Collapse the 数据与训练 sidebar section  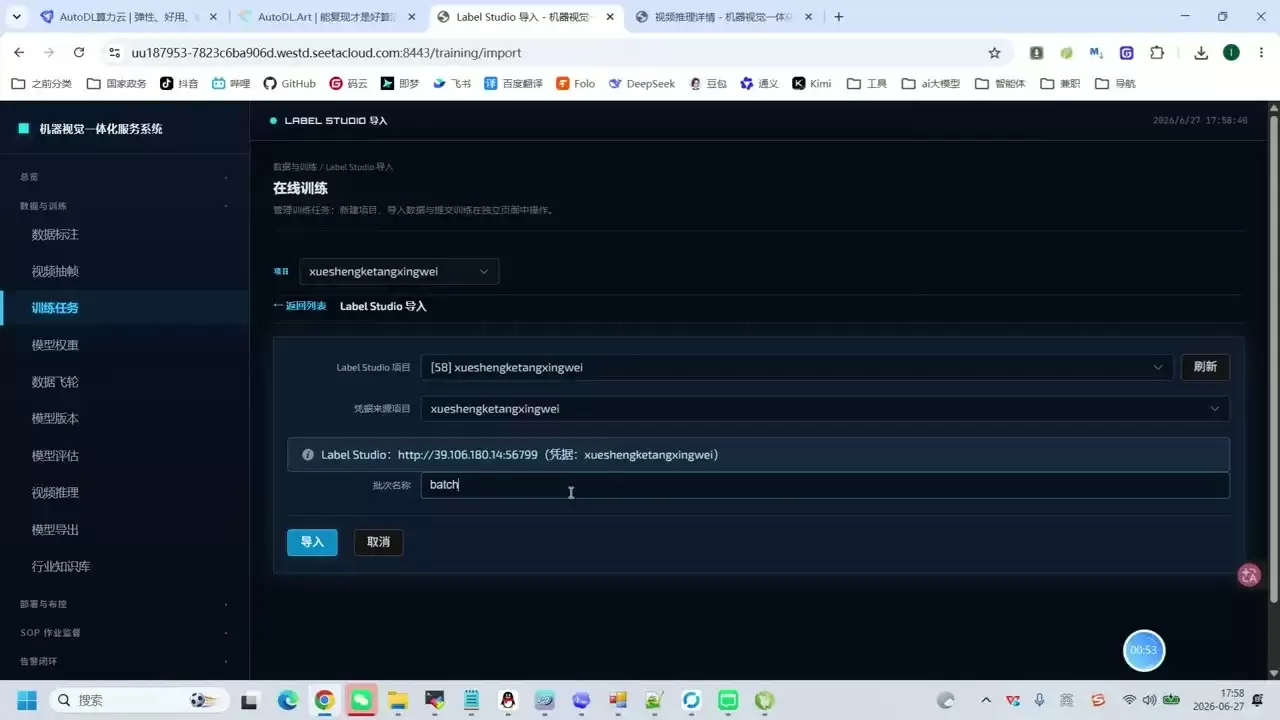(125, 206)
